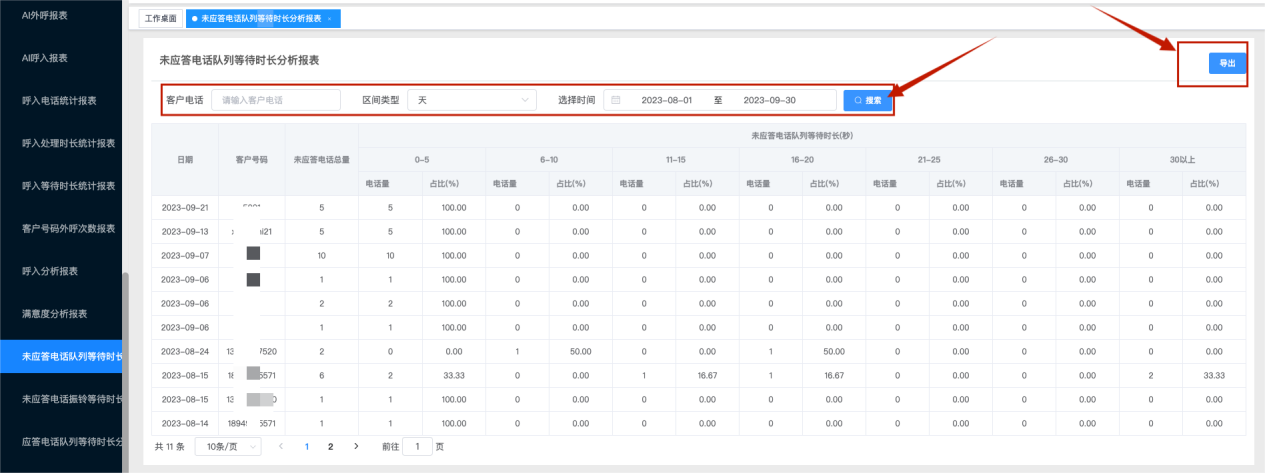Go to next page arrow in pagination
The image size is (1265, 473).
click(x=356, y=446)
